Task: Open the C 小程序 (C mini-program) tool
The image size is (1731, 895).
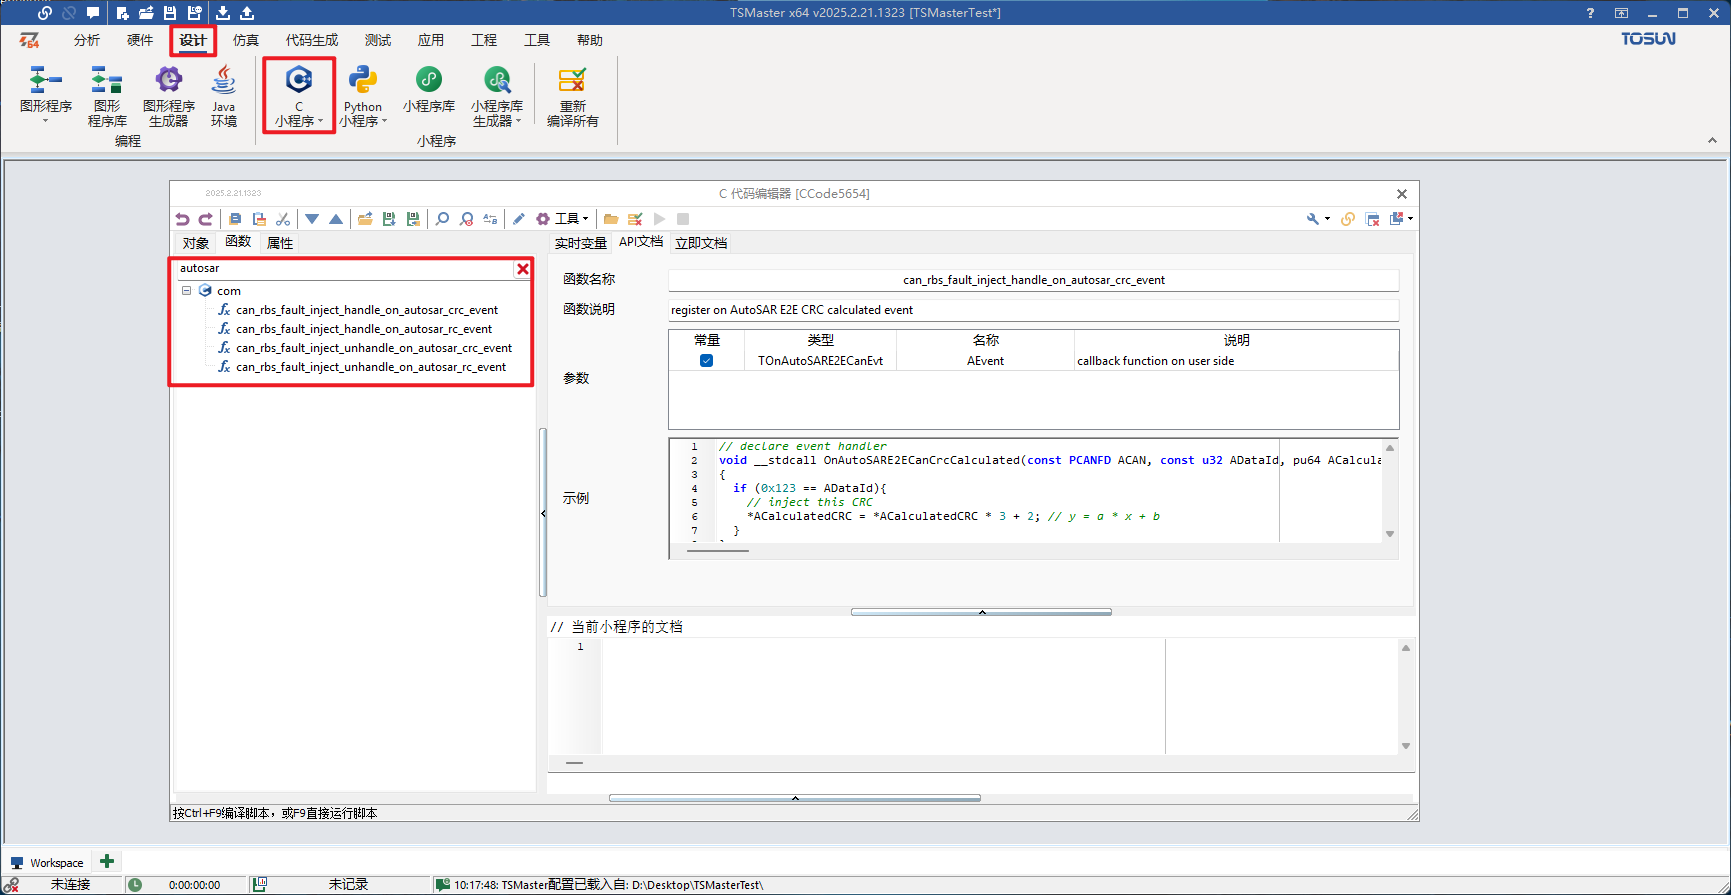Action: (299, 96)
